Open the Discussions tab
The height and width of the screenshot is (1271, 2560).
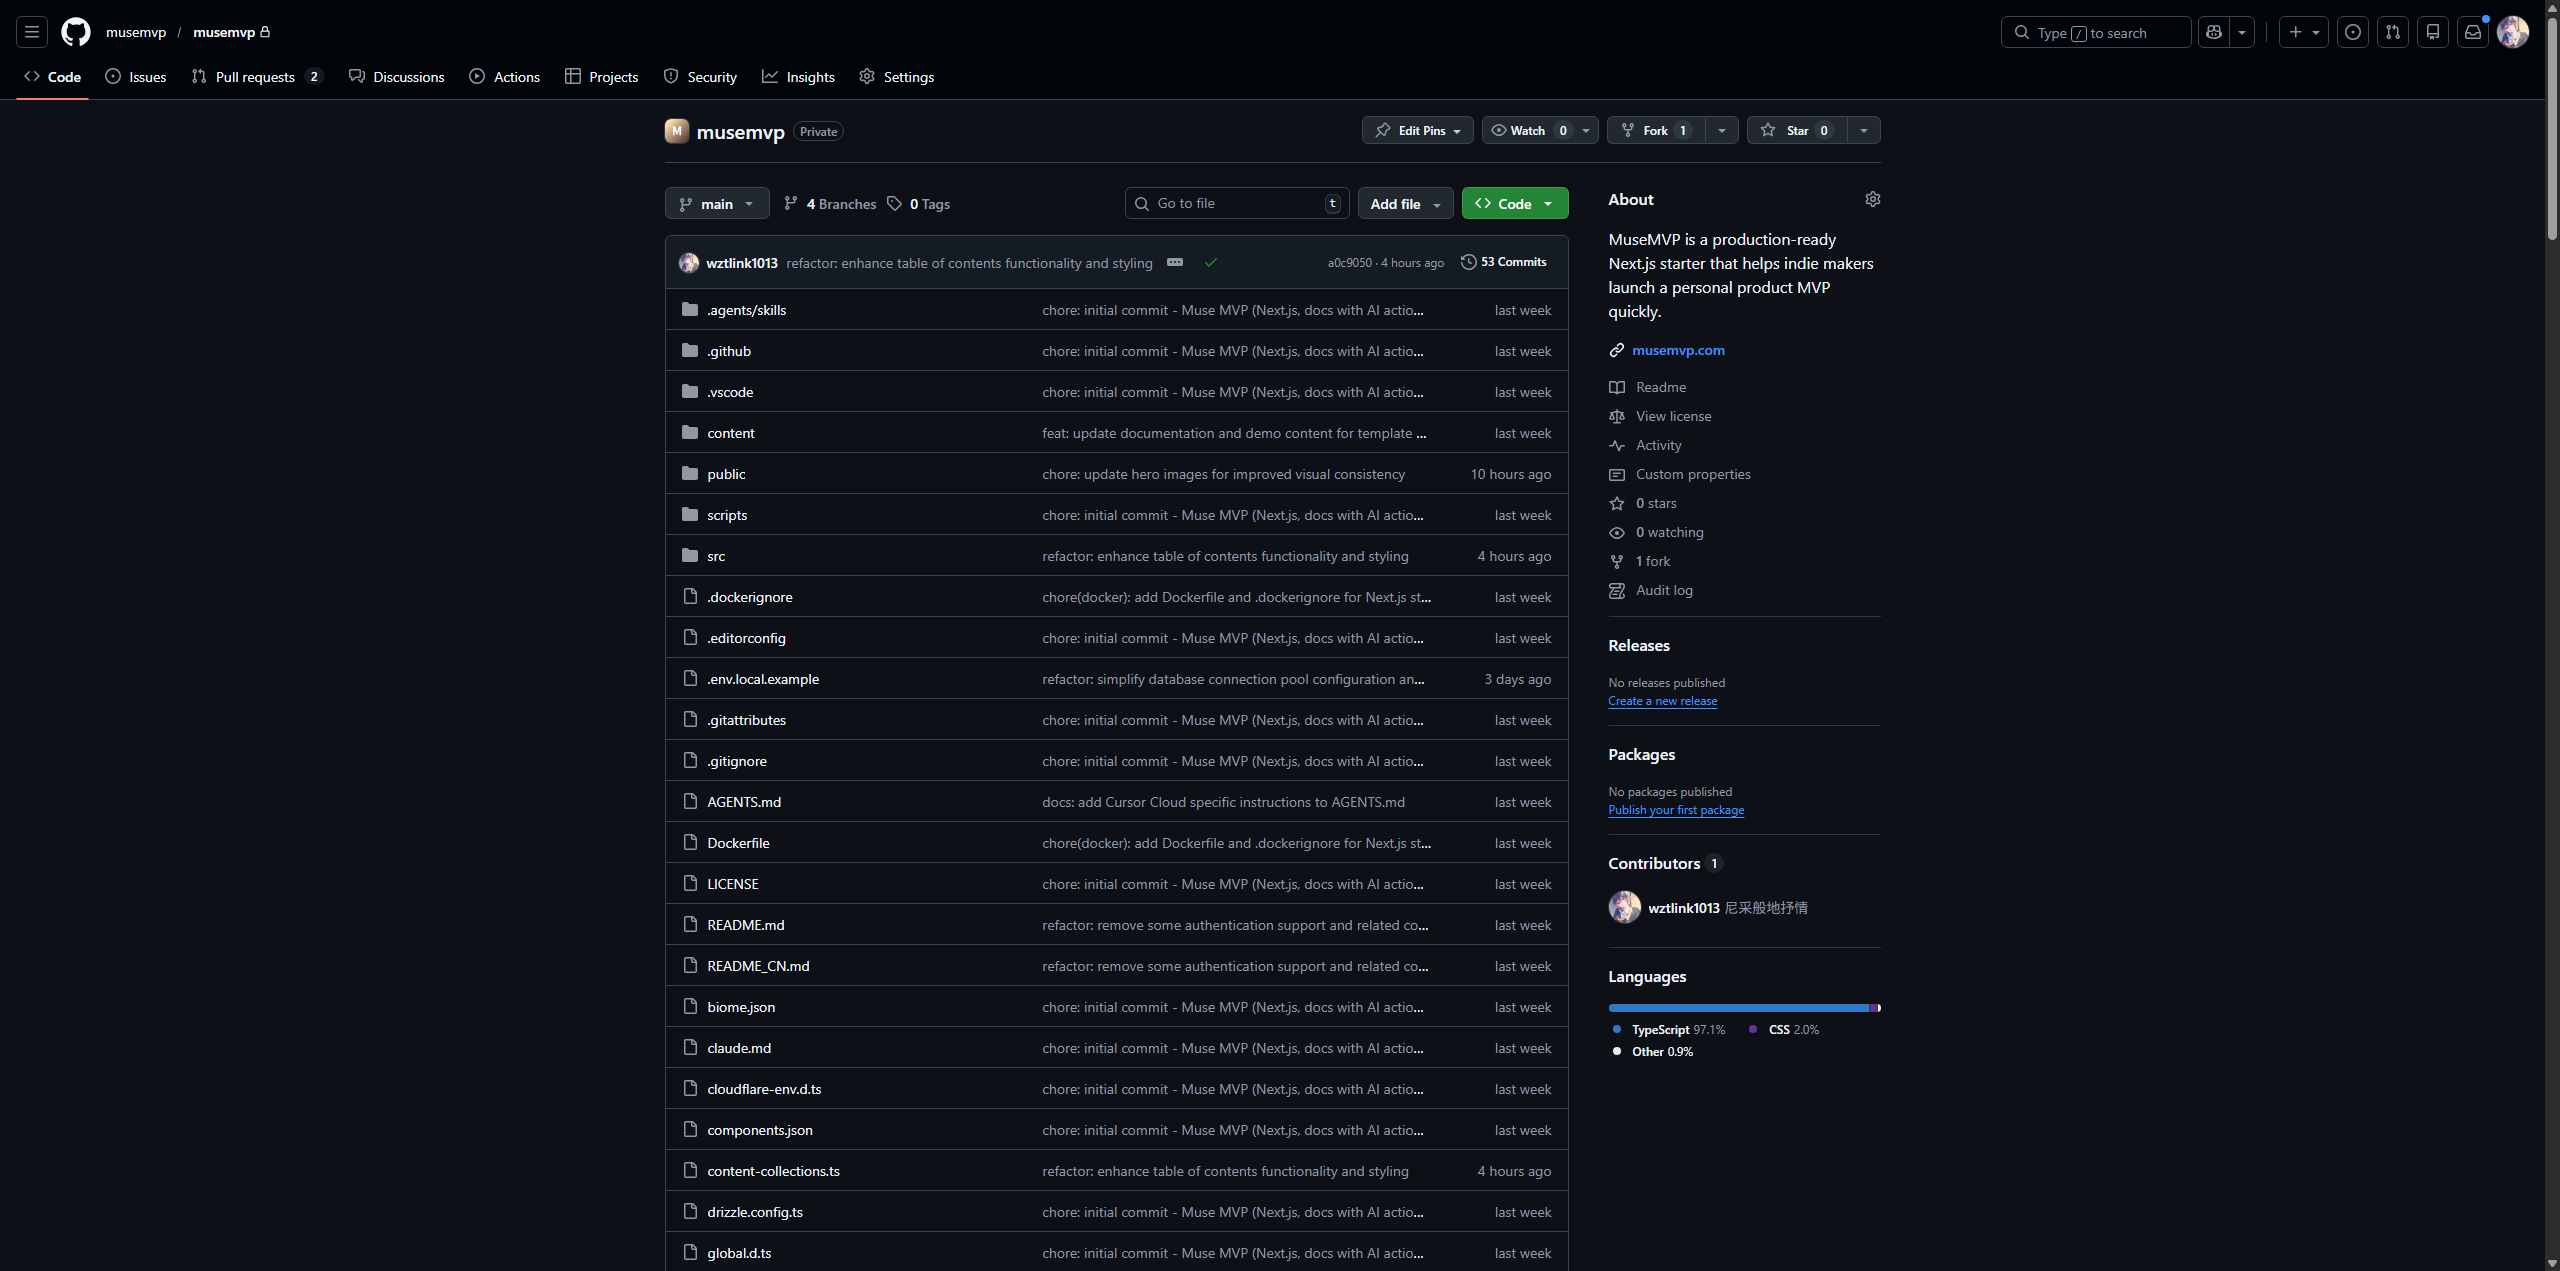[397, 77]
